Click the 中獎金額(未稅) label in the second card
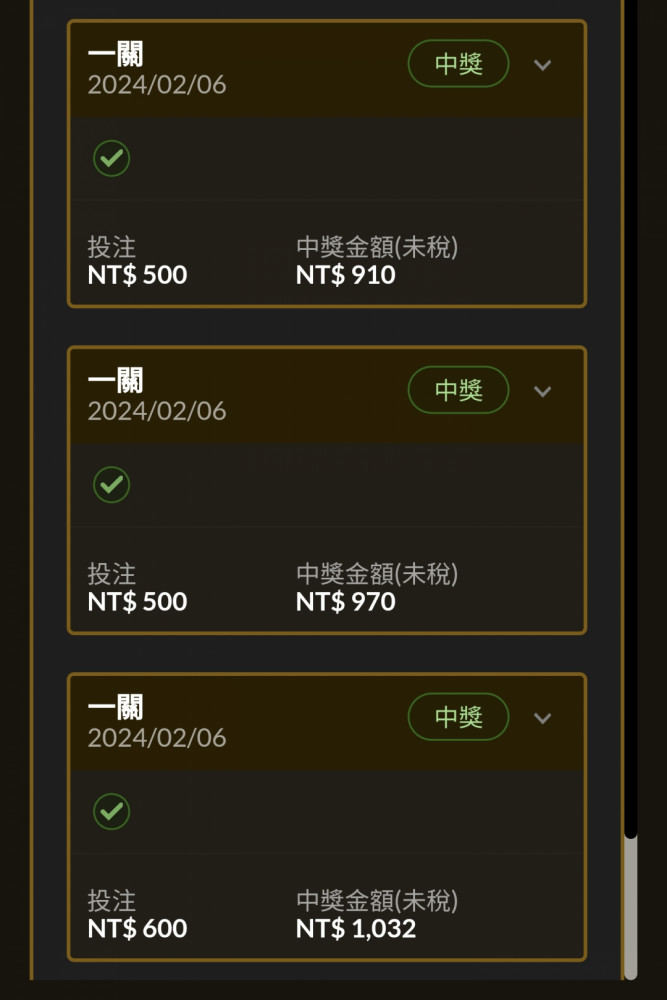Image resolution: width=667 pixels, height=1000 pixels. (x=377, y=574)
